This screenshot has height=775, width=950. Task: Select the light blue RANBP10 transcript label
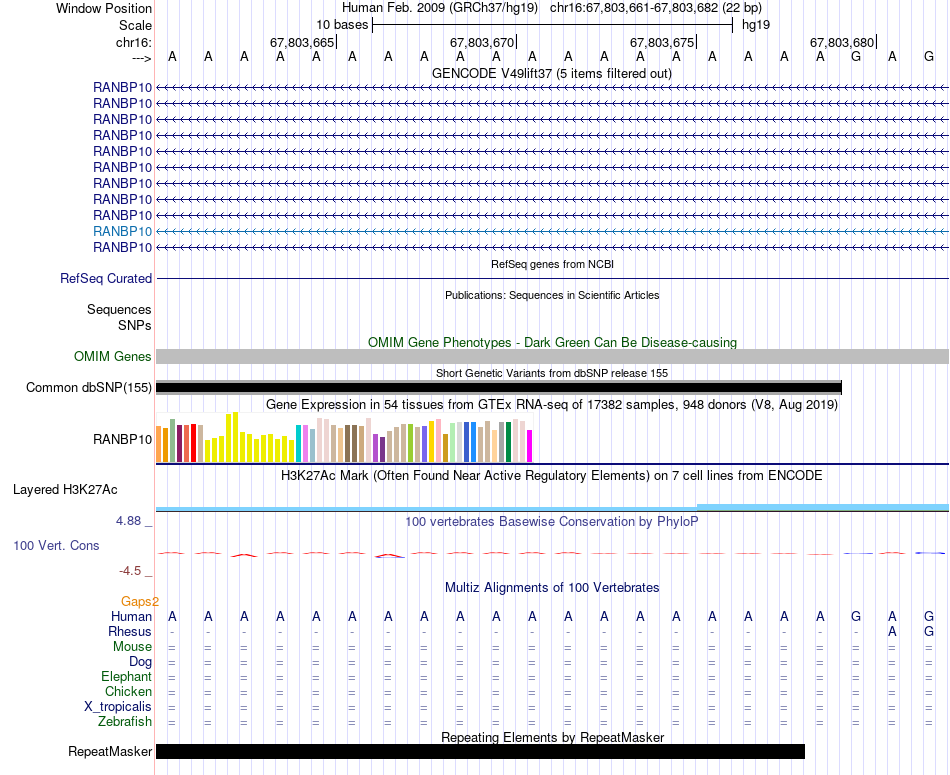[x=122, y=231]
